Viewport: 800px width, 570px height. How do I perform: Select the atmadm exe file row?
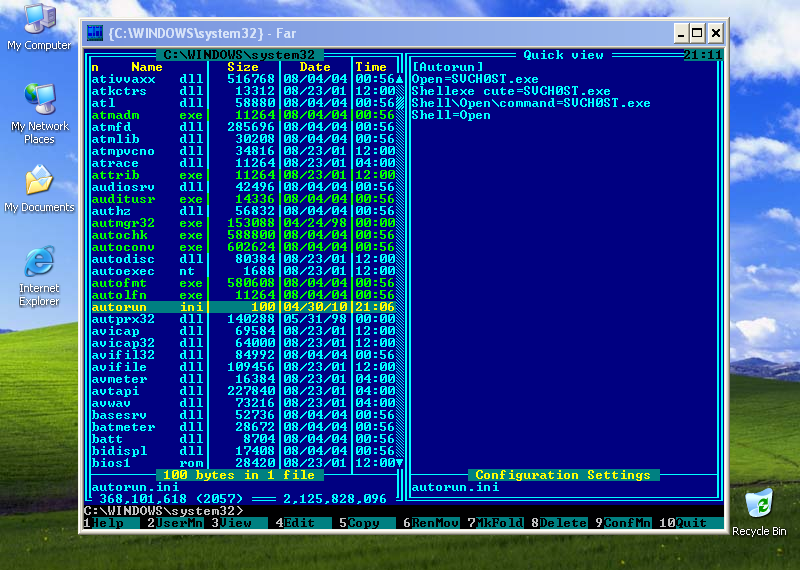click(x=243, y=115)
